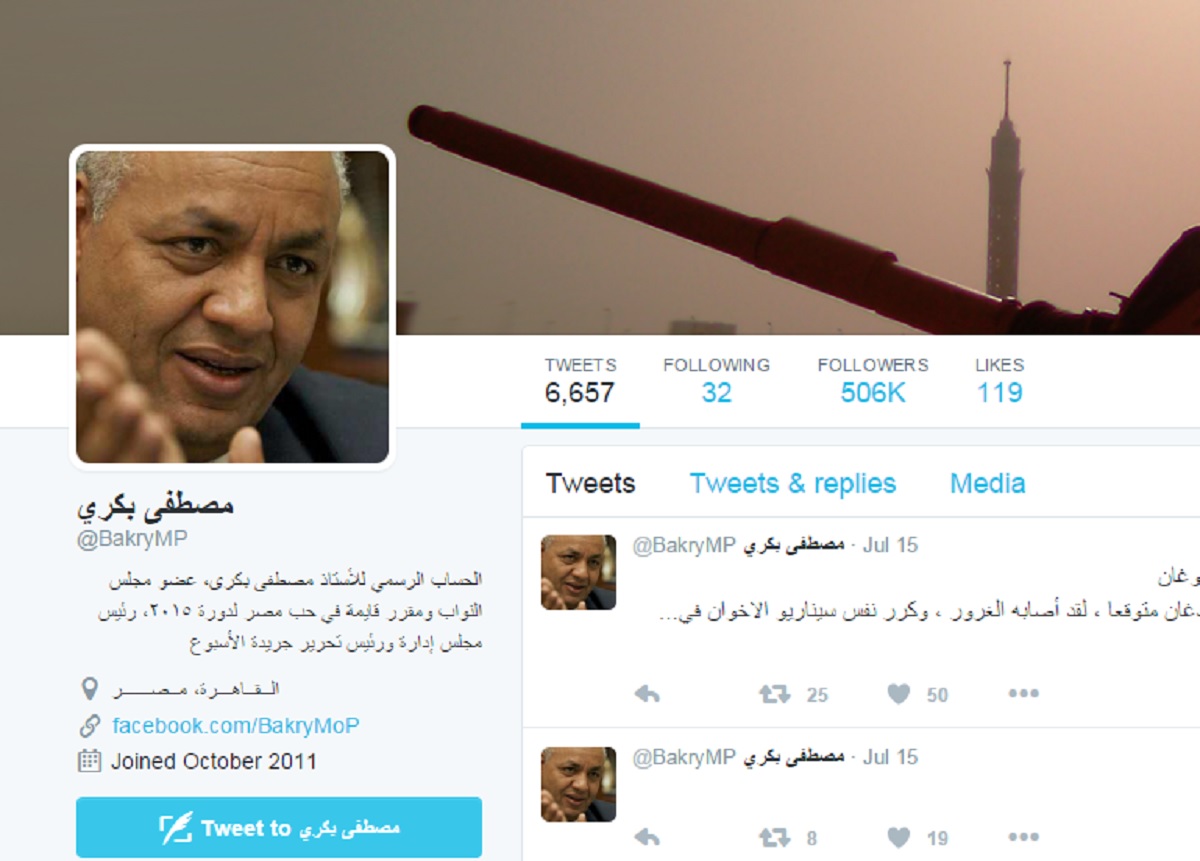The image size is (1200, 861).
Task: Reply to the first Jul 15 tweet
Action: [647, 694]
